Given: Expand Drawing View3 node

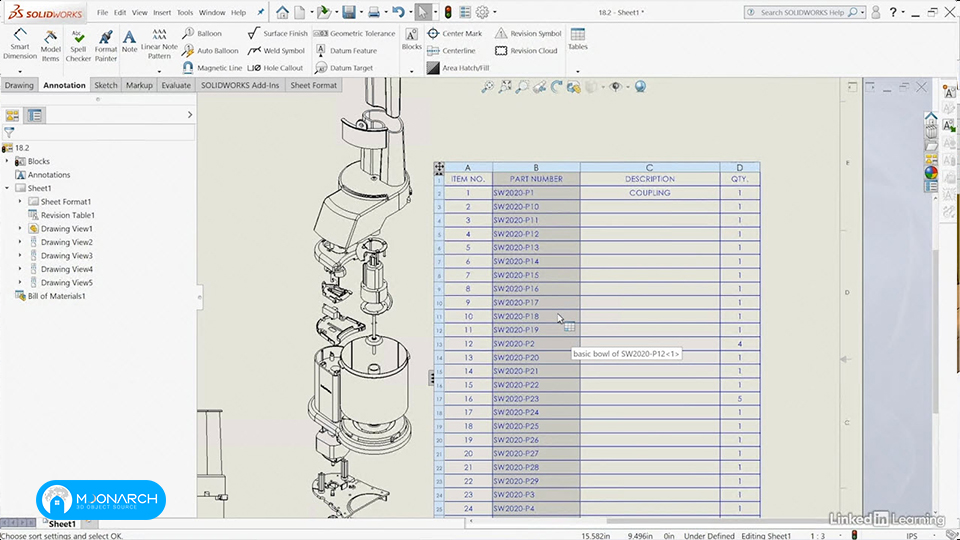Looking at the screenshot, I should (20, 255).
